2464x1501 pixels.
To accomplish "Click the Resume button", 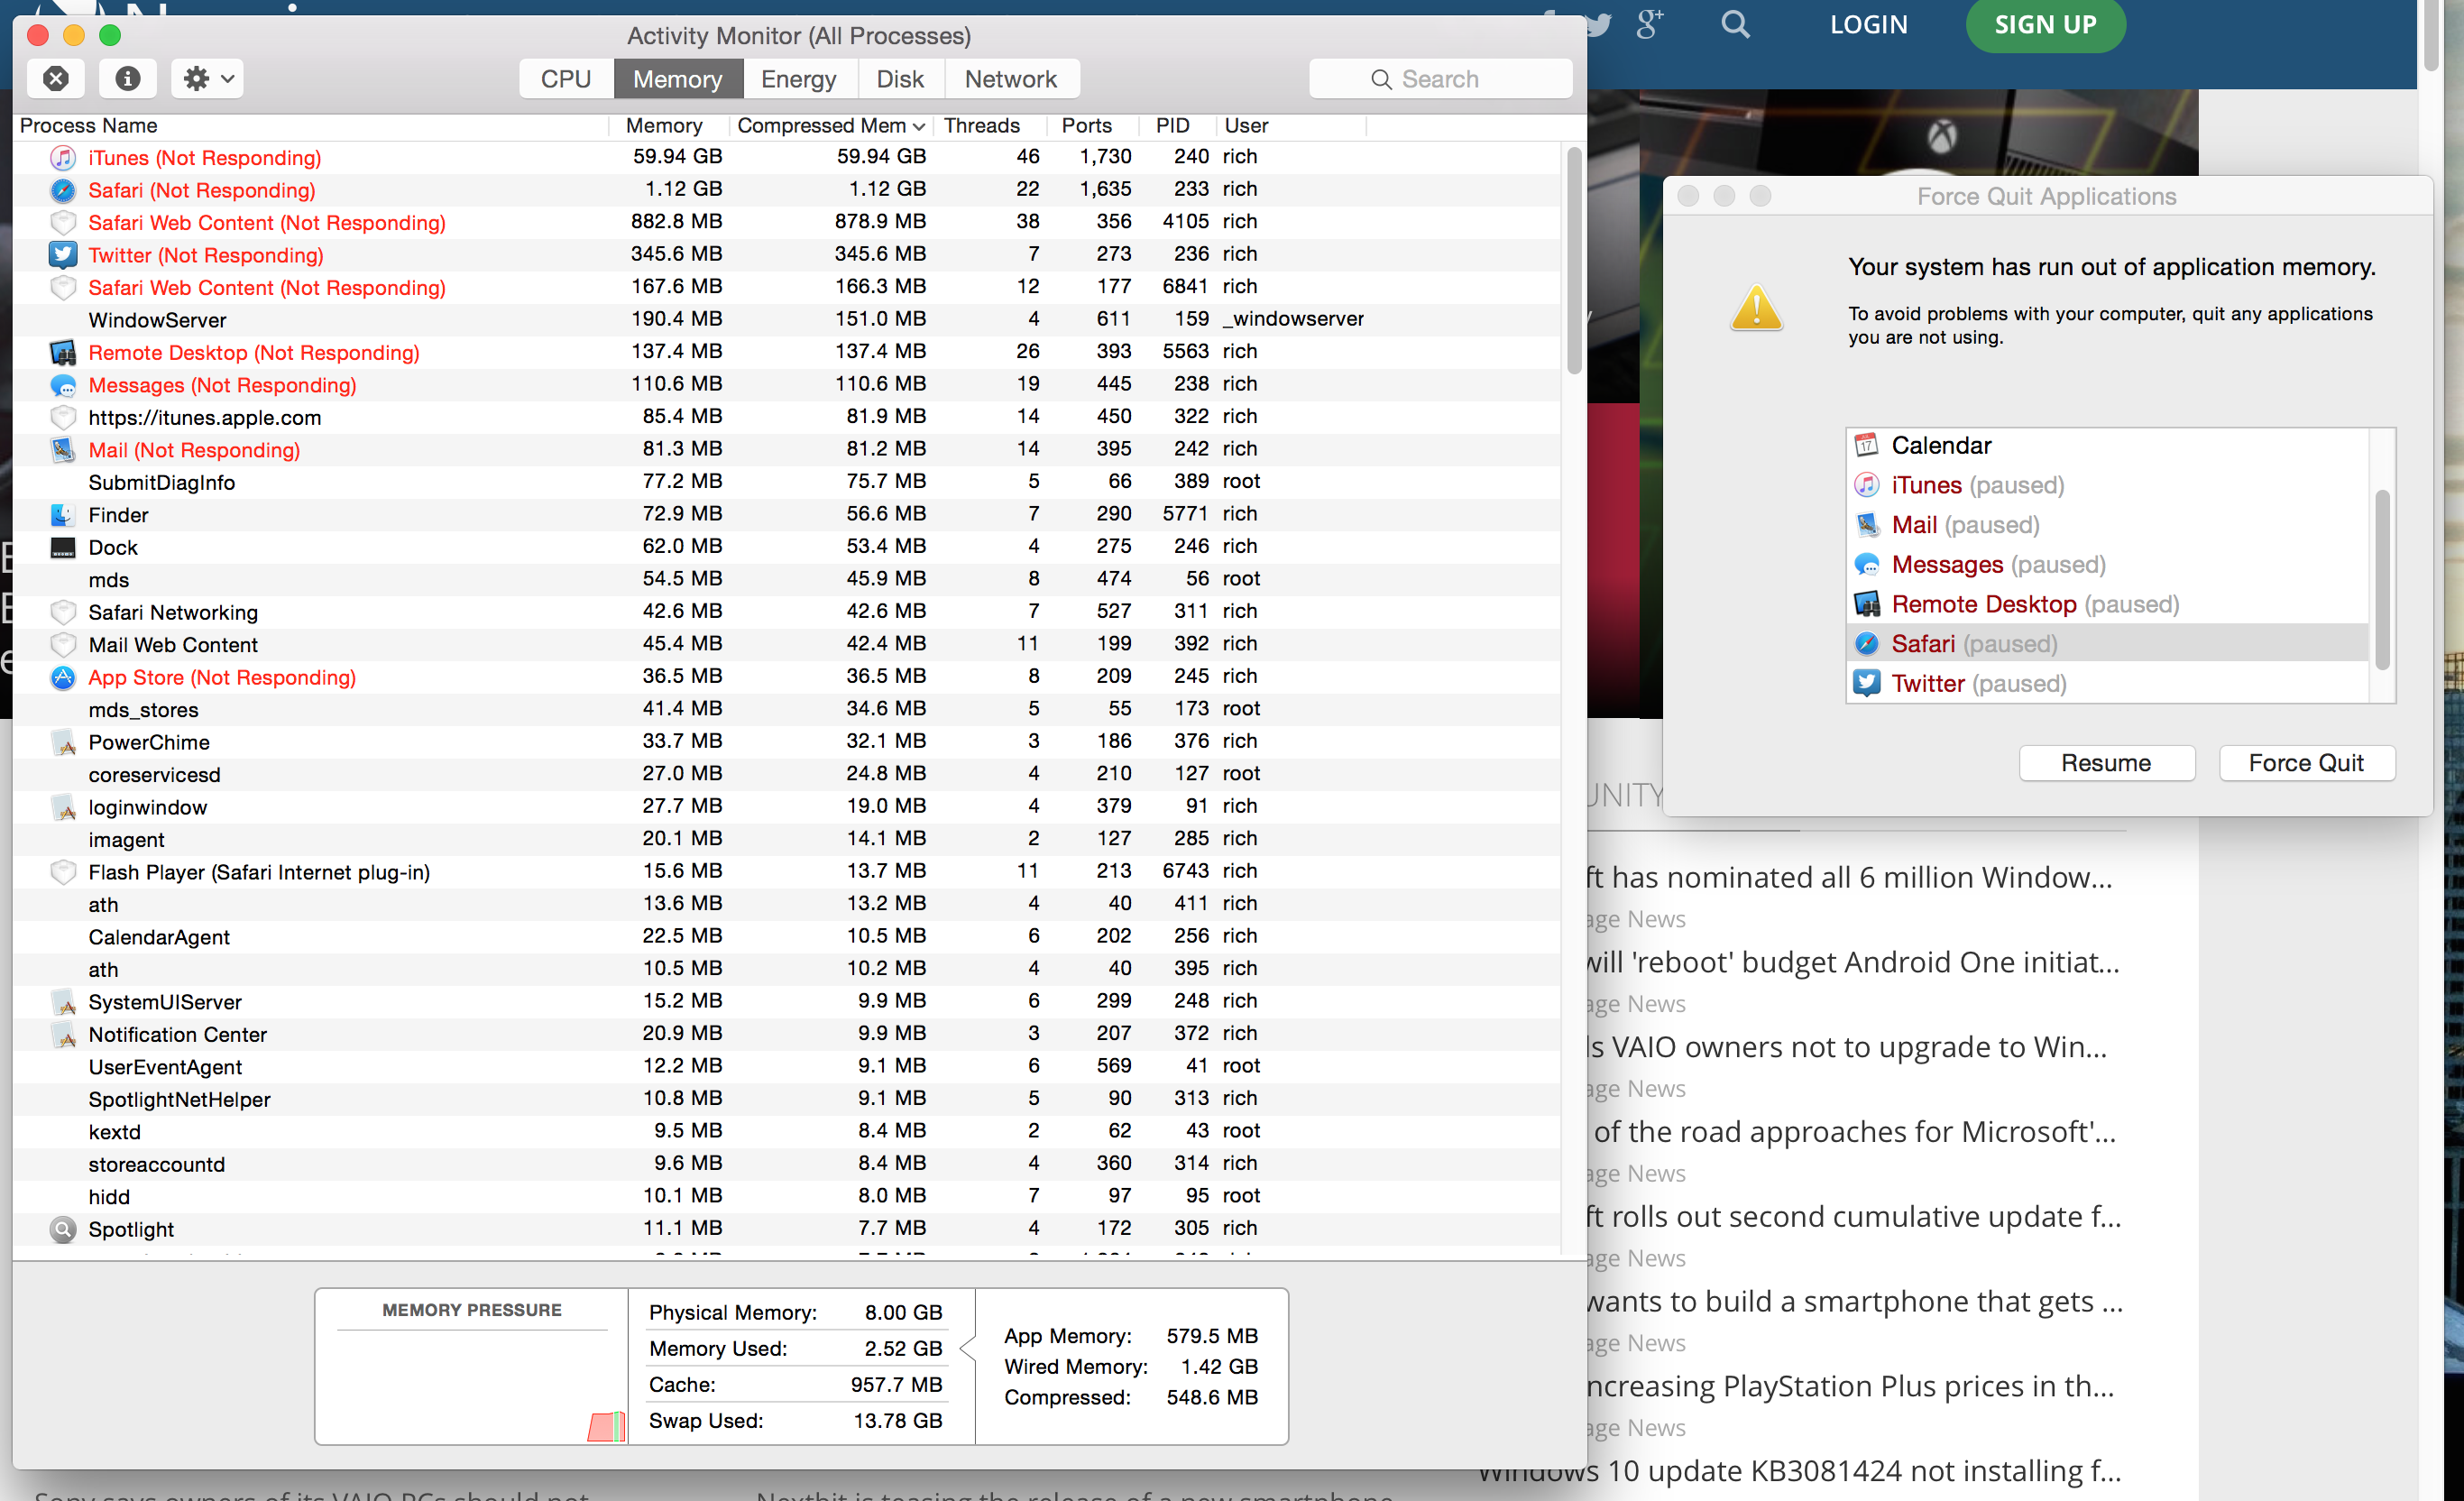I will [x=2106, y=762].
